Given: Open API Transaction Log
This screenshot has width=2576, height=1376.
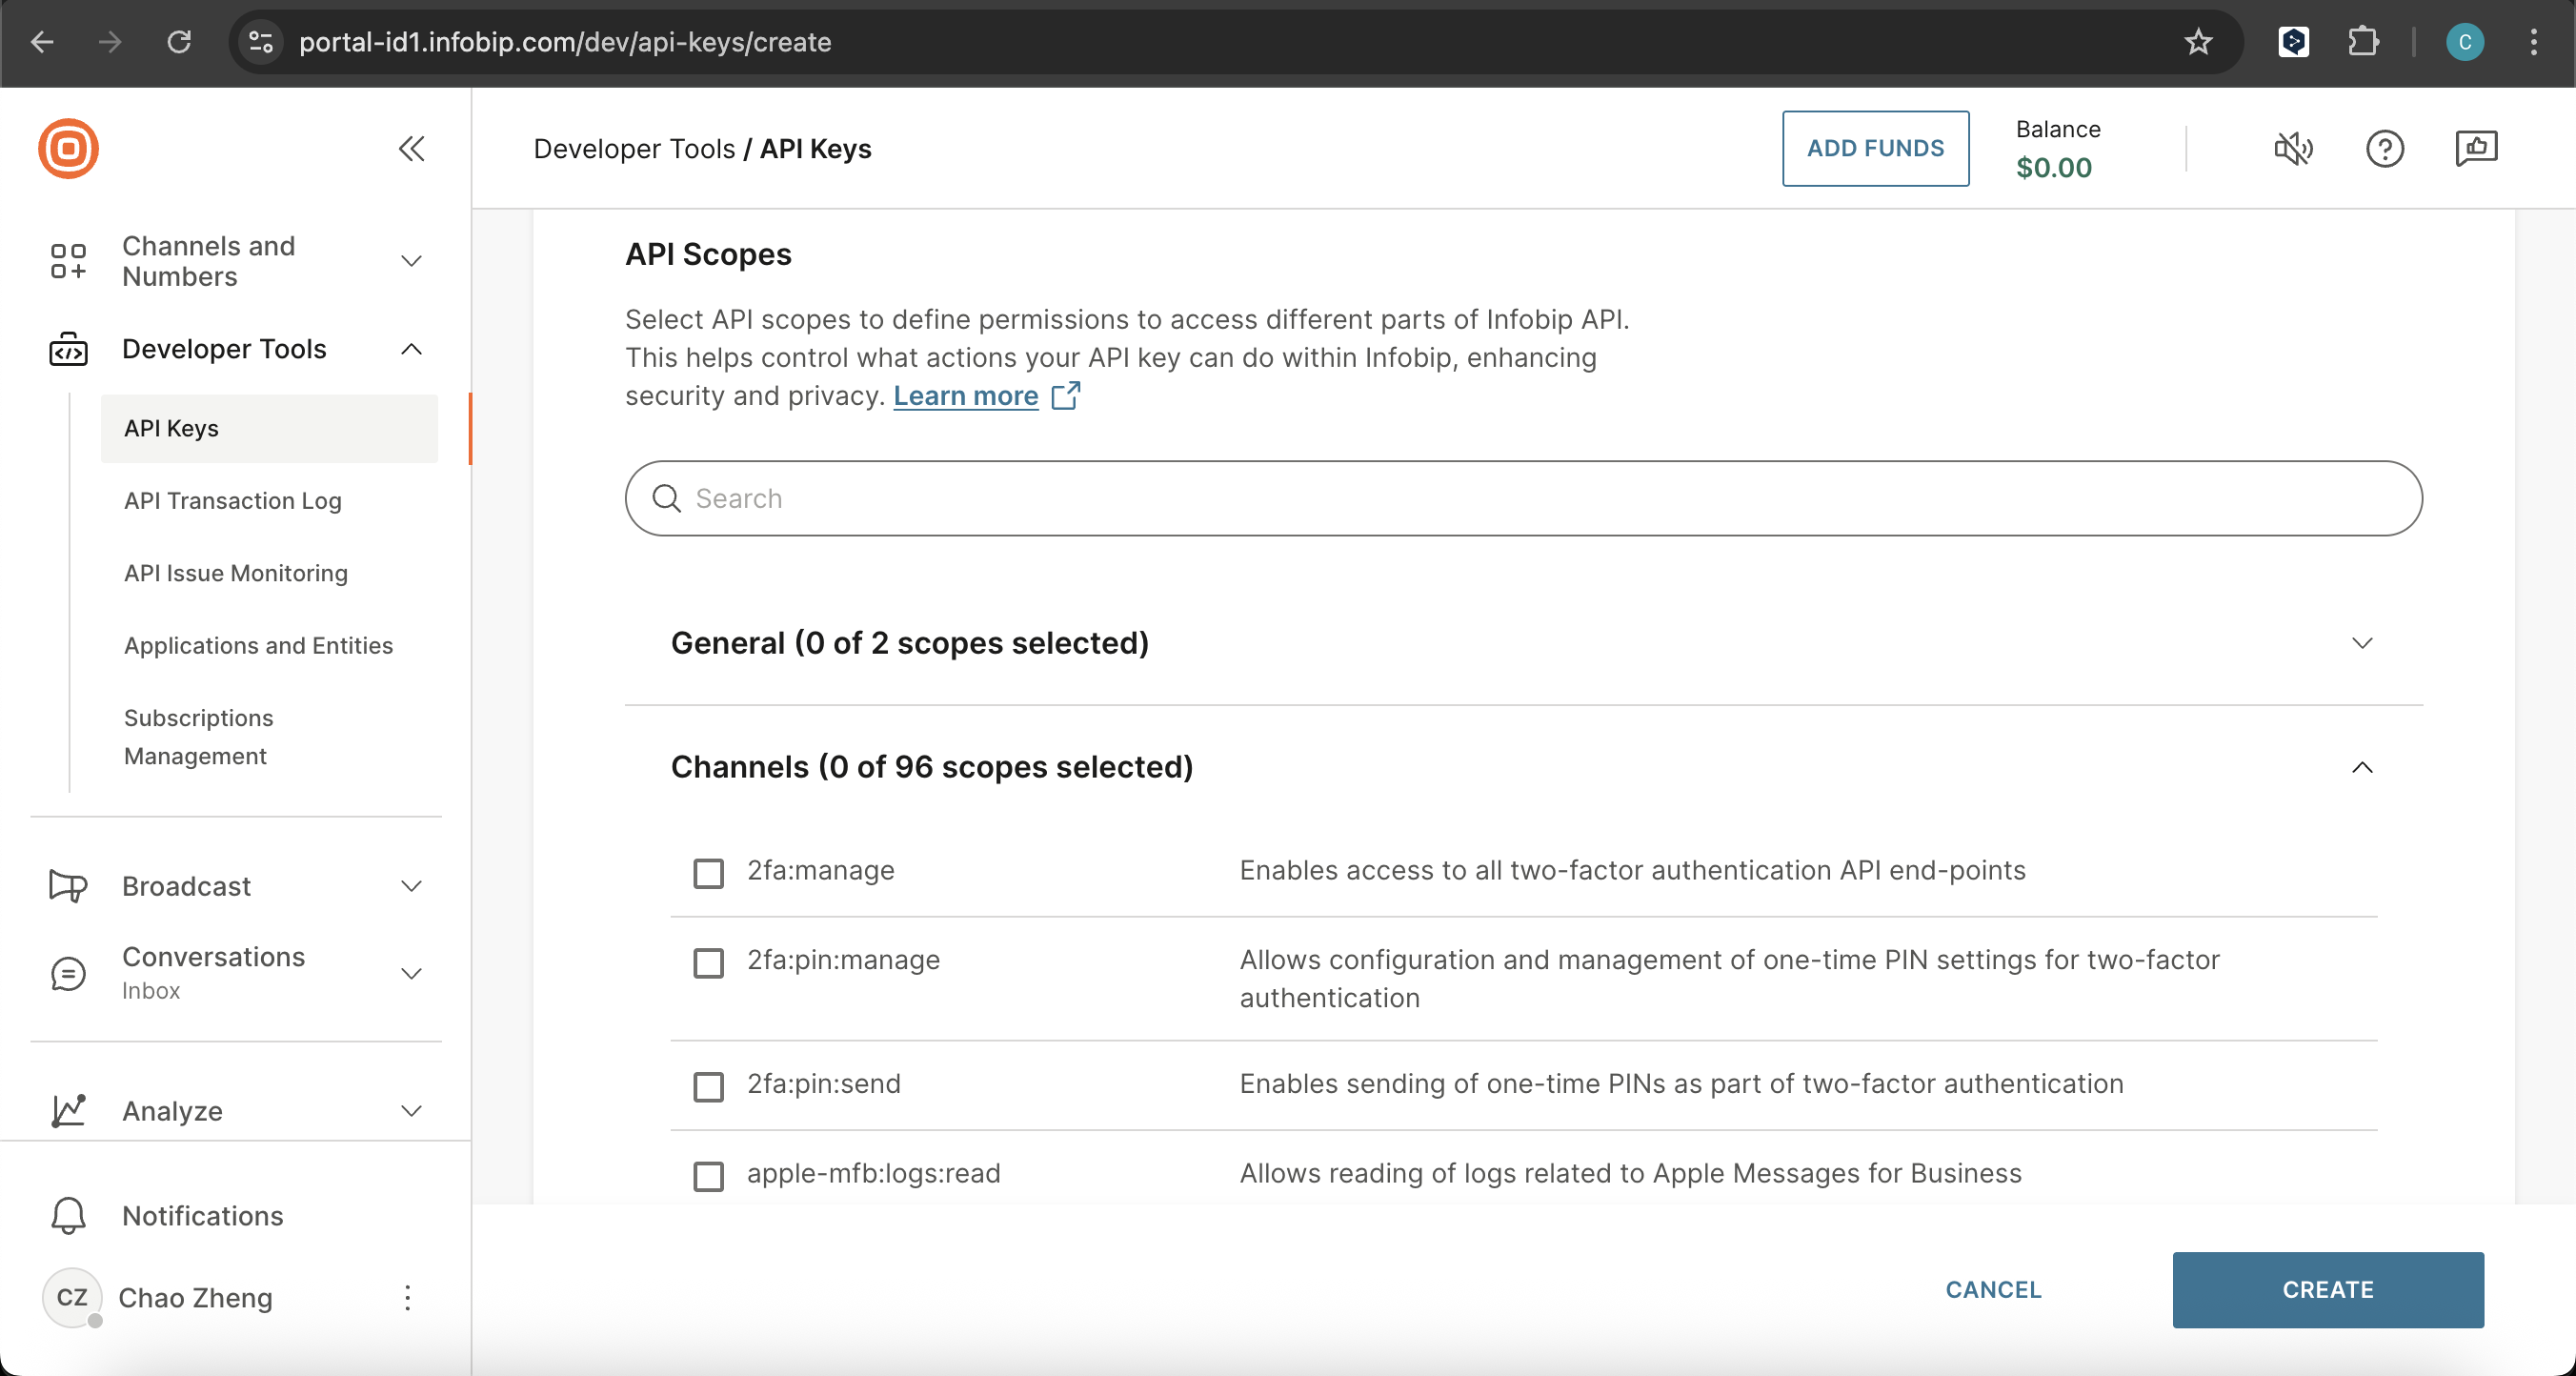Looking at the screenshot, I should [232, 500].
